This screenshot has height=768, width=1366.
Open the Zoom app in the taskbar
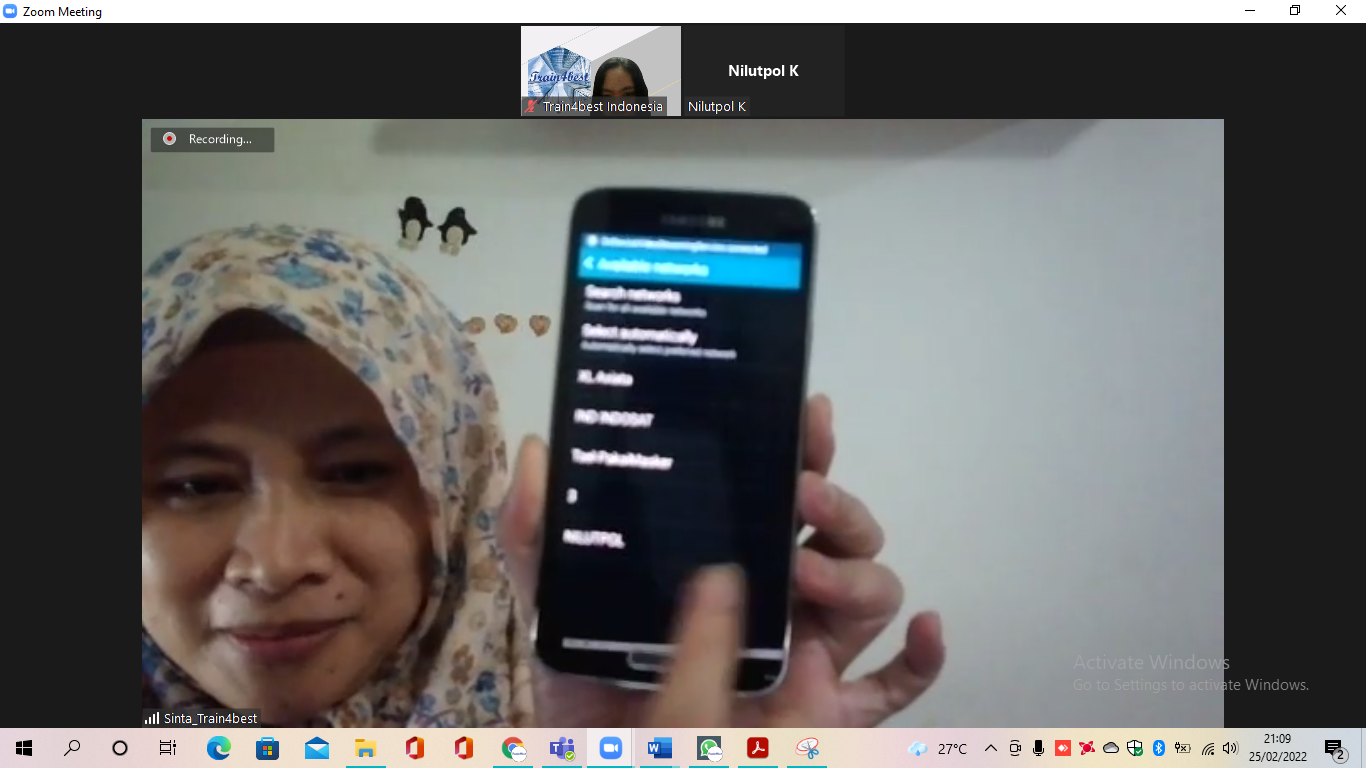click(610, 748)
